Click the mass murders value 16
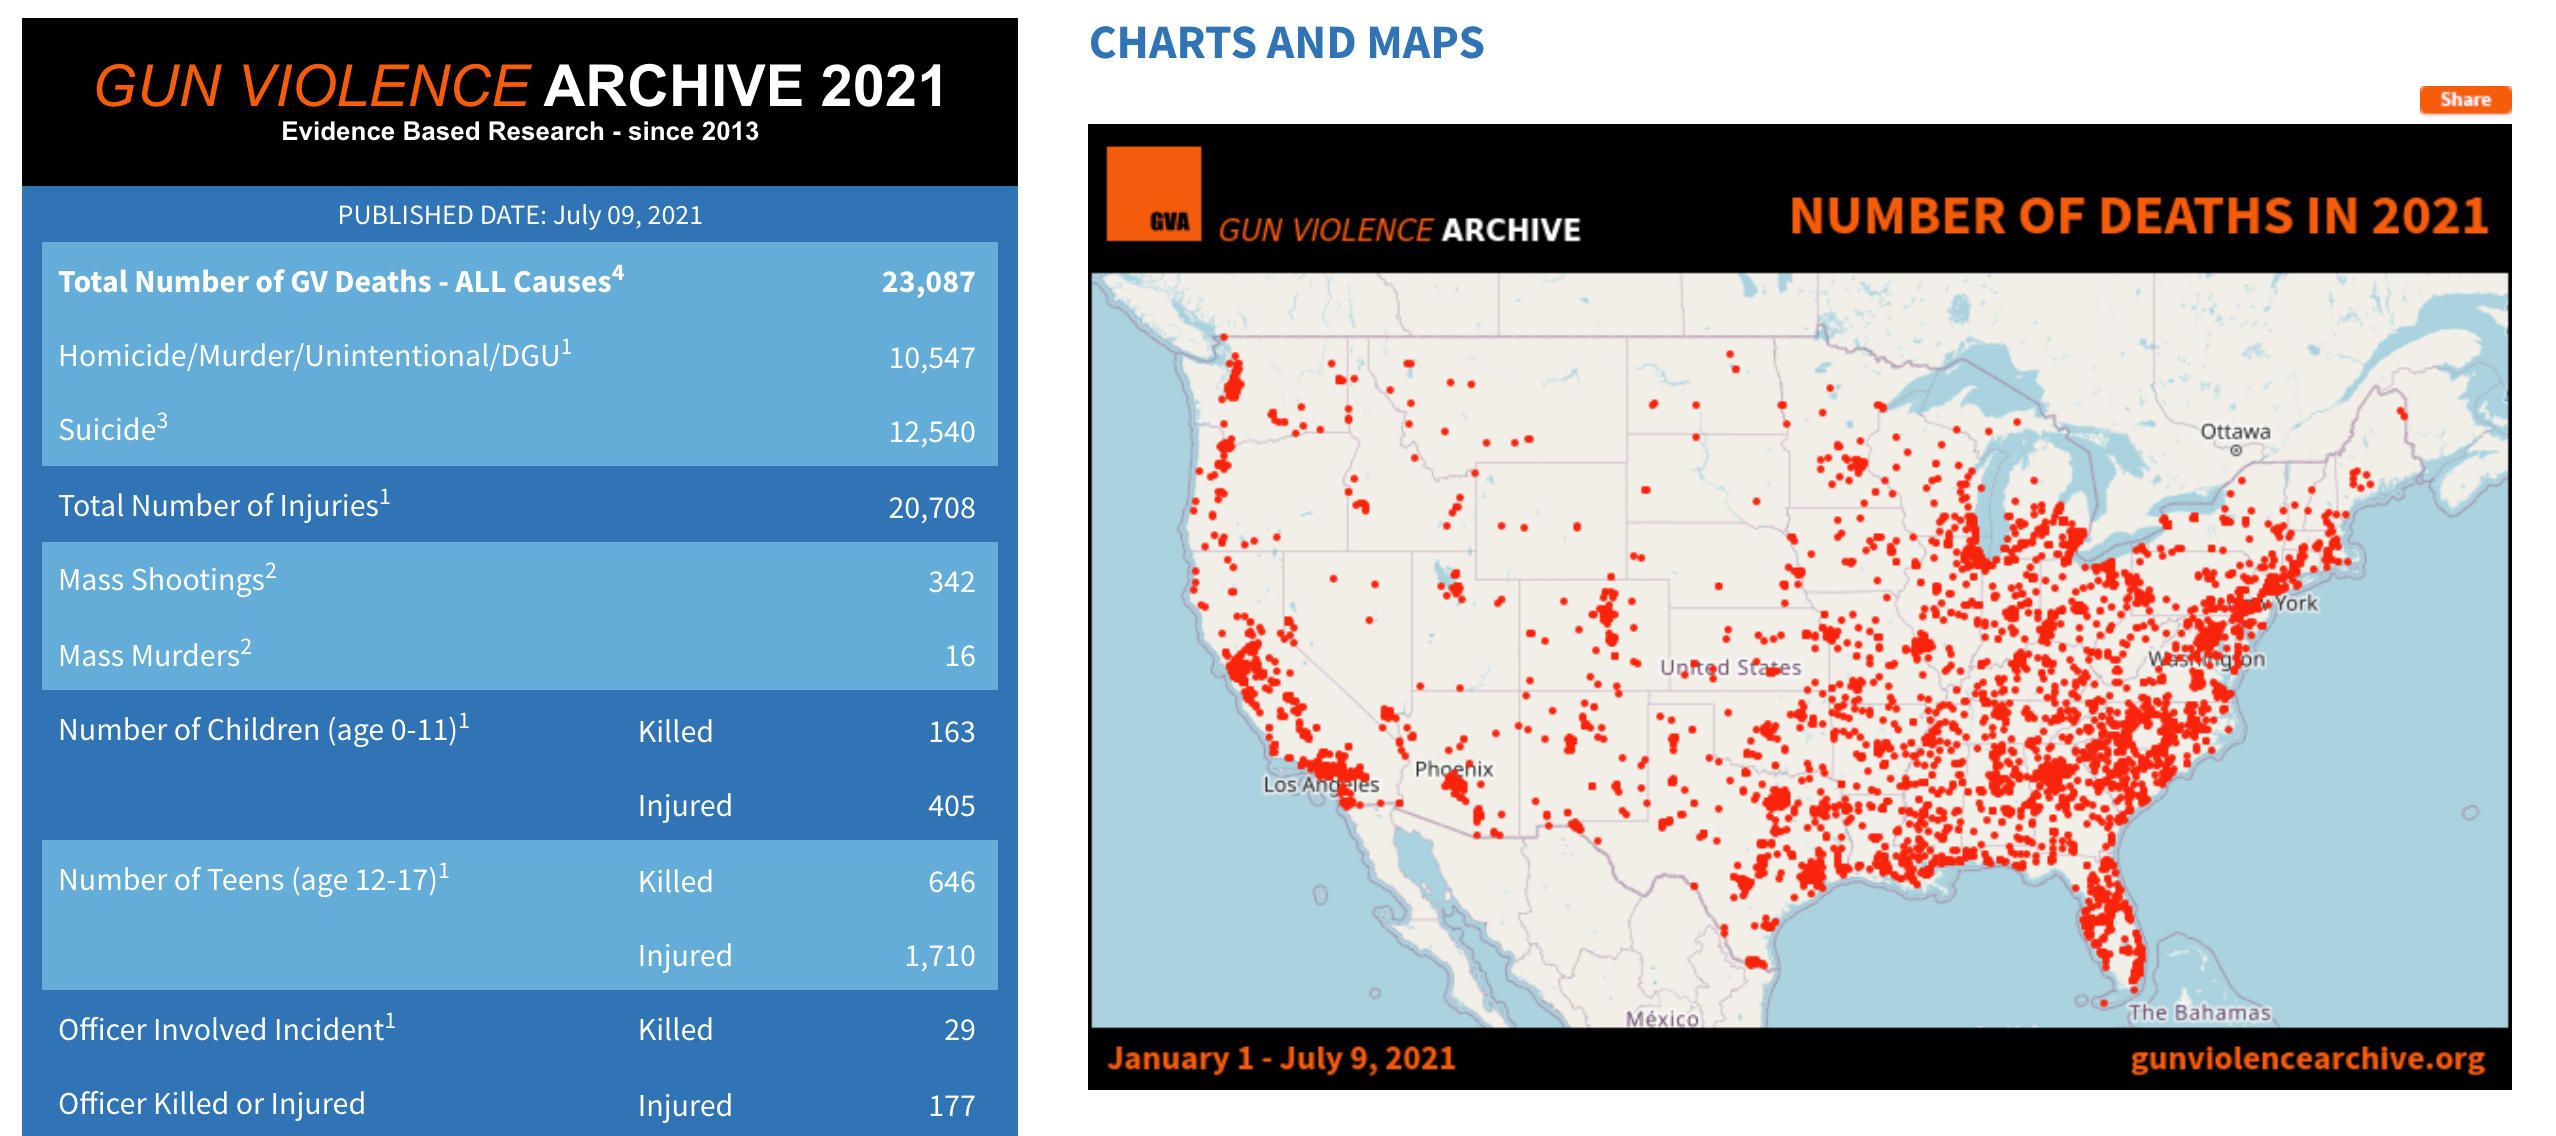Screen dimensions: 2556x1136 point(960,656)
